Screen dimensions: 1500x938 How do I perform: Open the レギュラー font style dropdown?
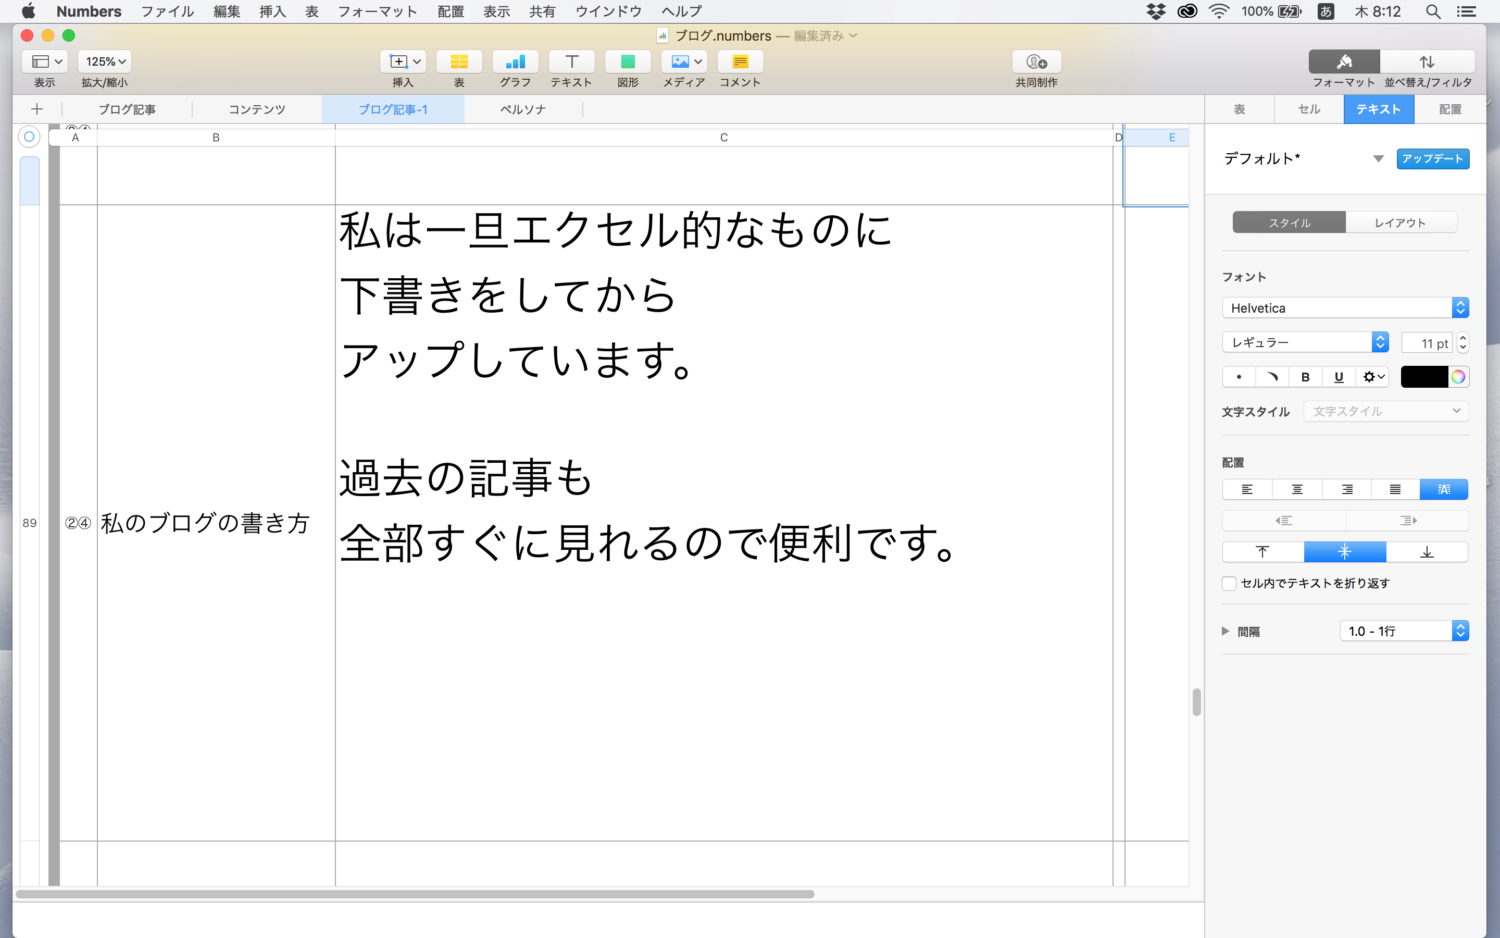[1305, 342]
